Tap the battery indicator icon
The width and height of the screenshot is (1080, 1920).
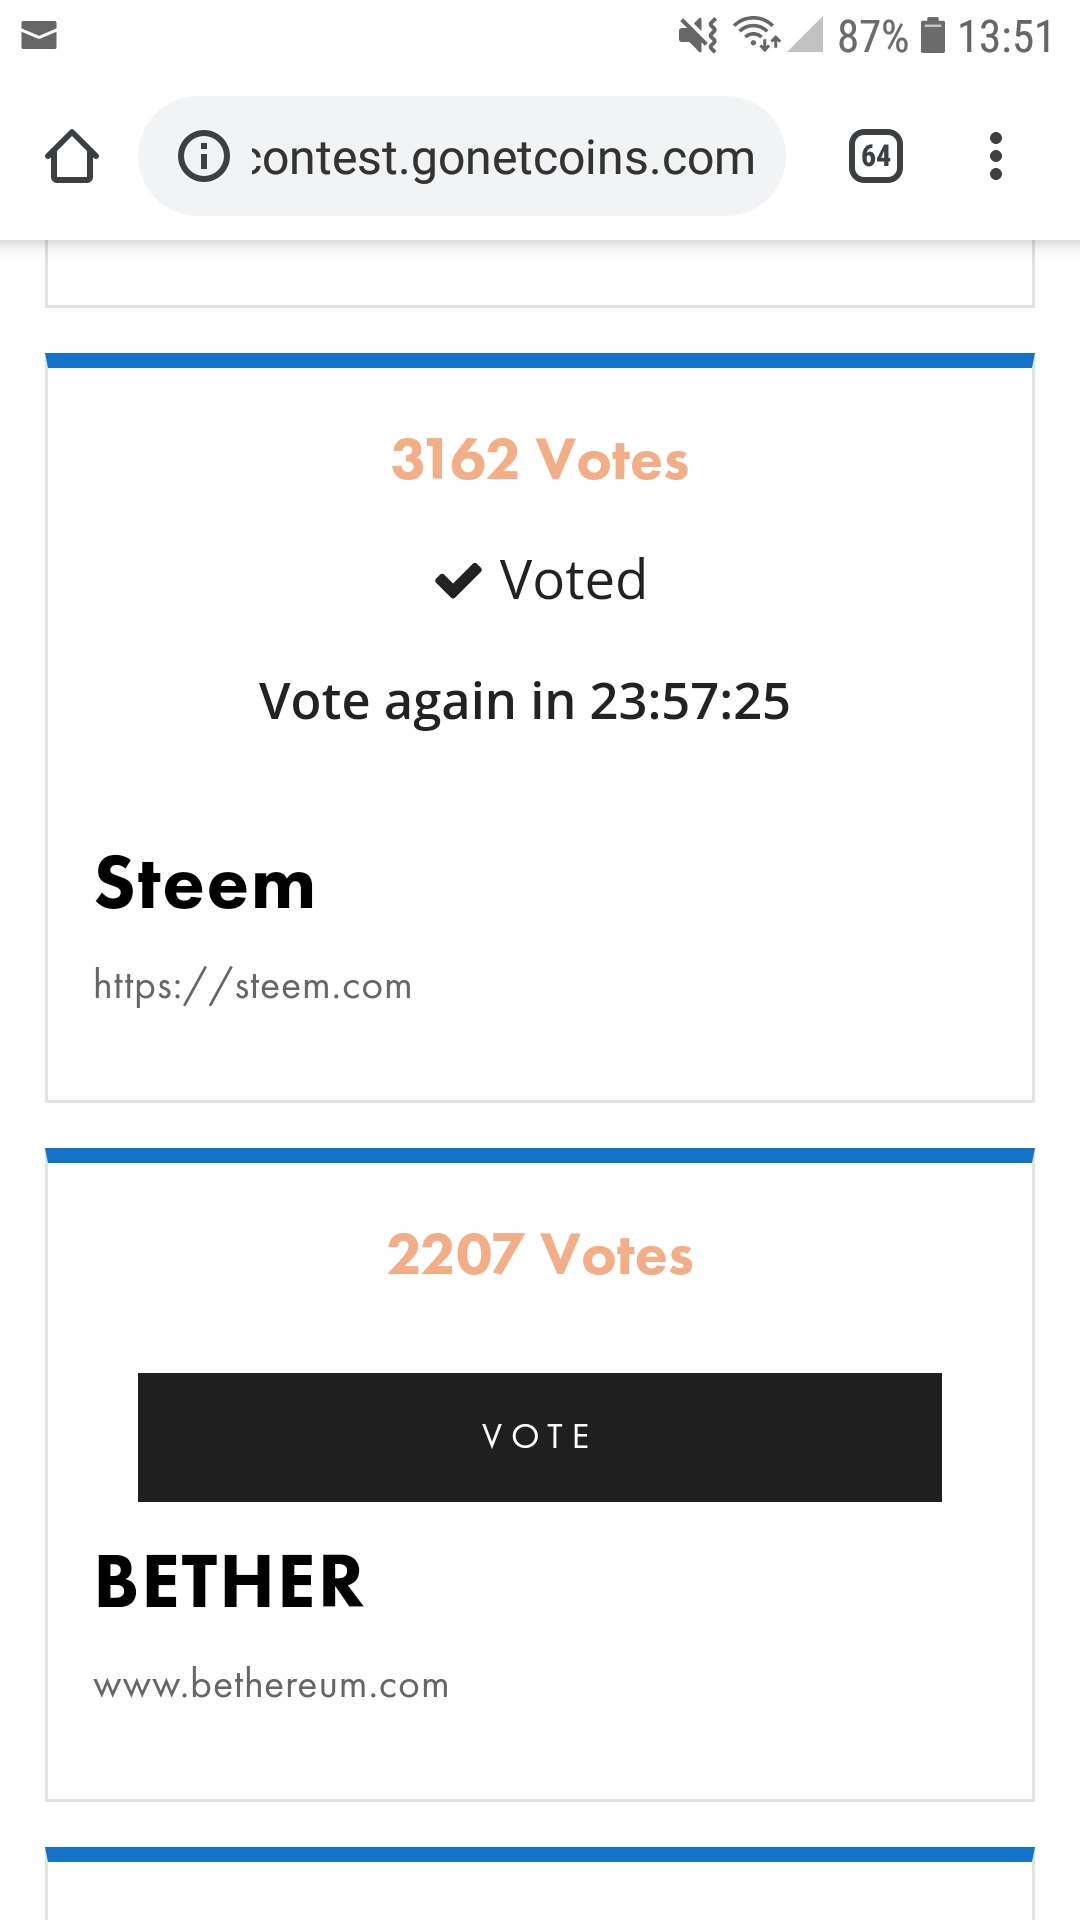[932, 35]
